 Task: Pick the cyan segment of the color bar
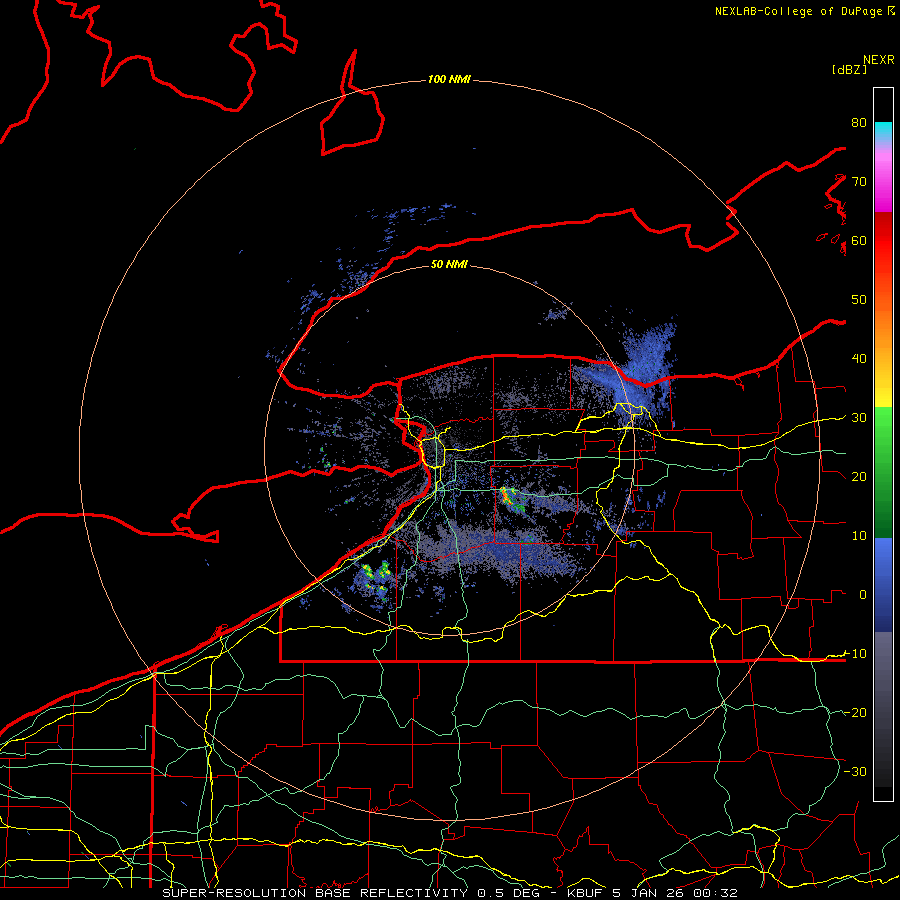pyautogui.click(x=883, y=131)
